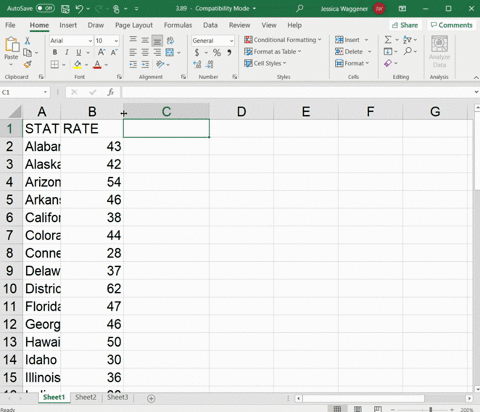Toggle Italic formatting
This screenshot has height=412, width=480.
pyautogui.click(x=67, y=52)
